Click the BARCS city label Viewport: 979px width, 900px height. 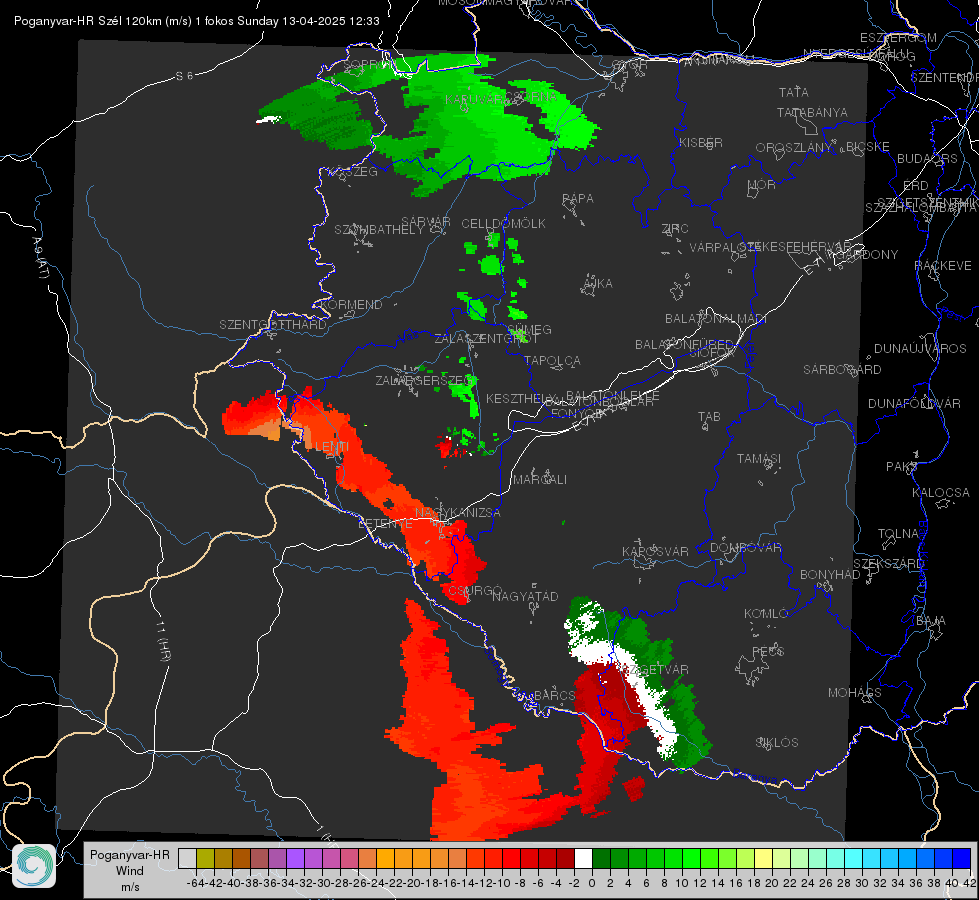[554, 695]
